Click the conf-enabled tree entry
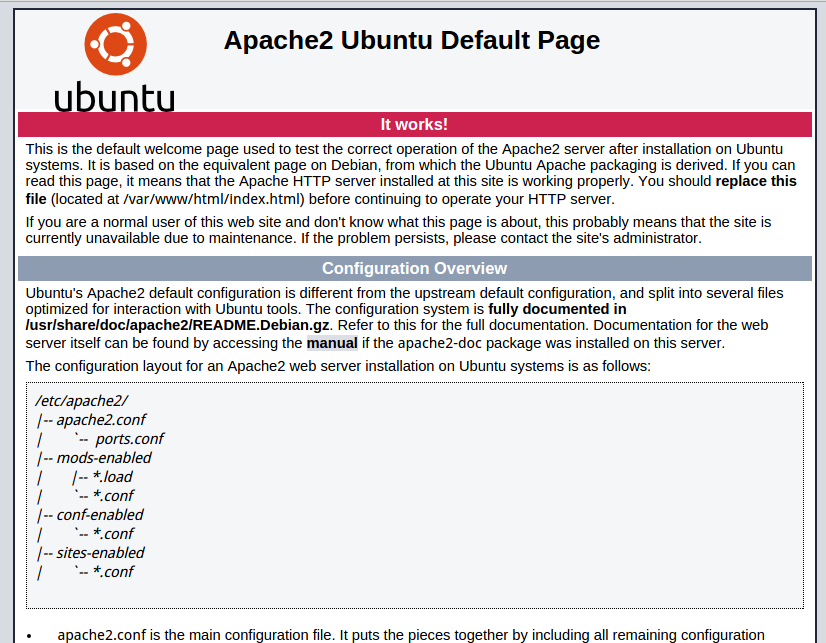The image size is (826, 643). 100,515
